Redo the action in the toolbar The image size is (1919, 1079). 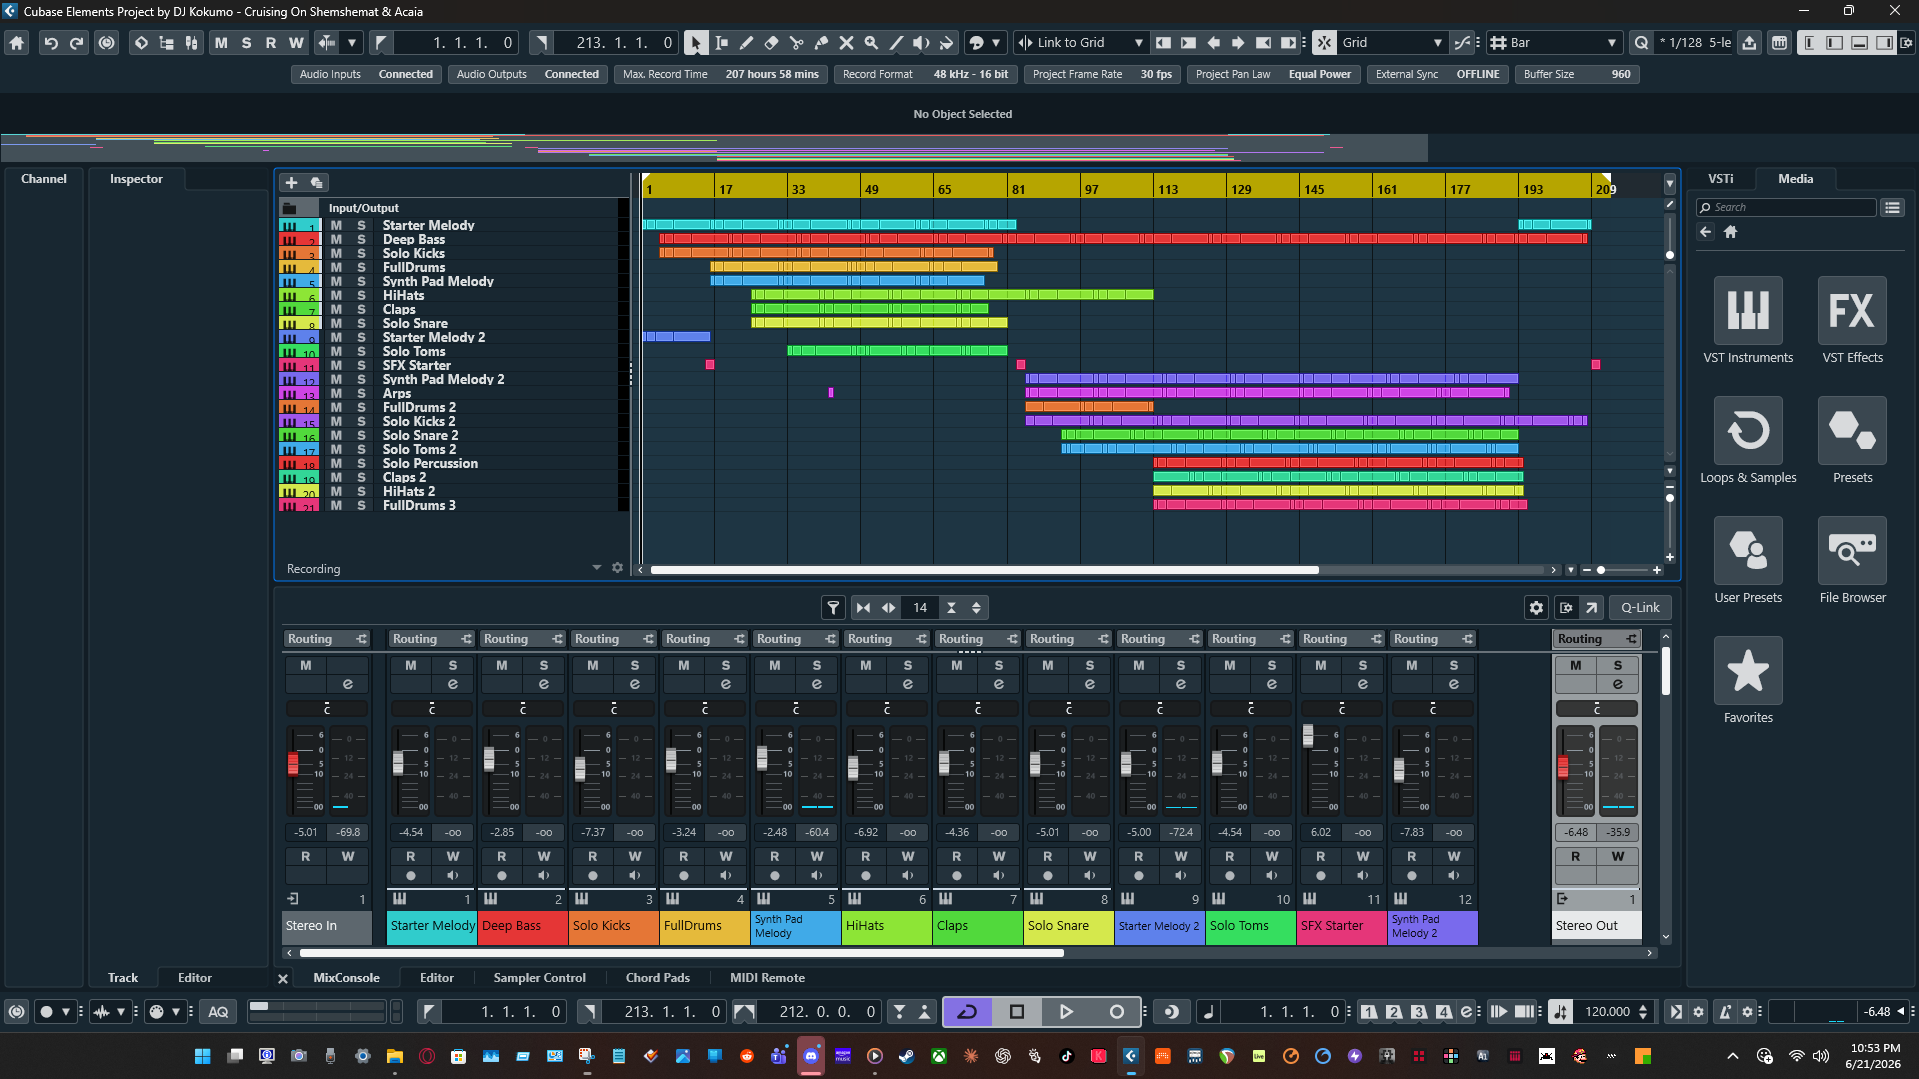pos(77,43)
